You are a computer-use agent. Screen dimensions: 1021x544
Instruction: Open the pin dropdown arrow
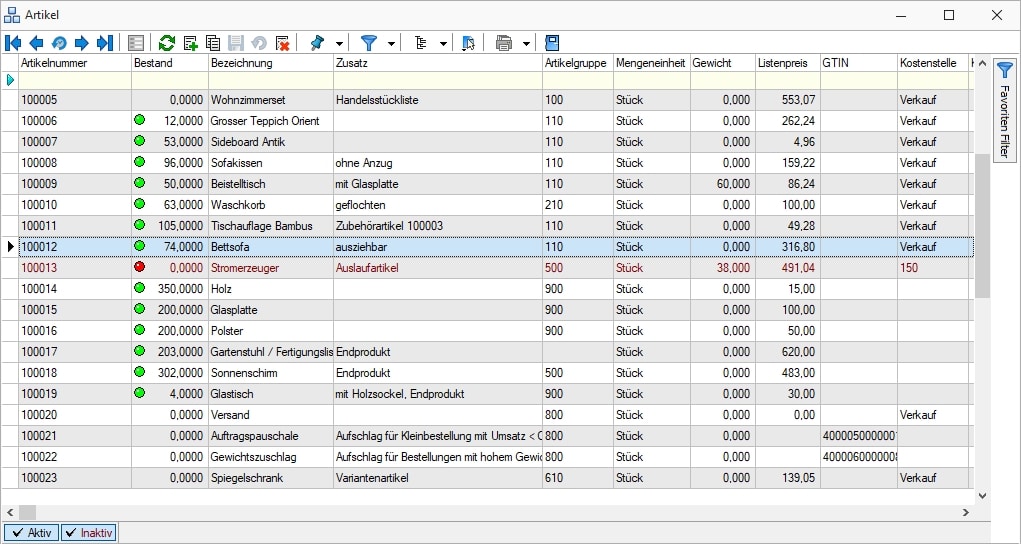click(339, 44)
